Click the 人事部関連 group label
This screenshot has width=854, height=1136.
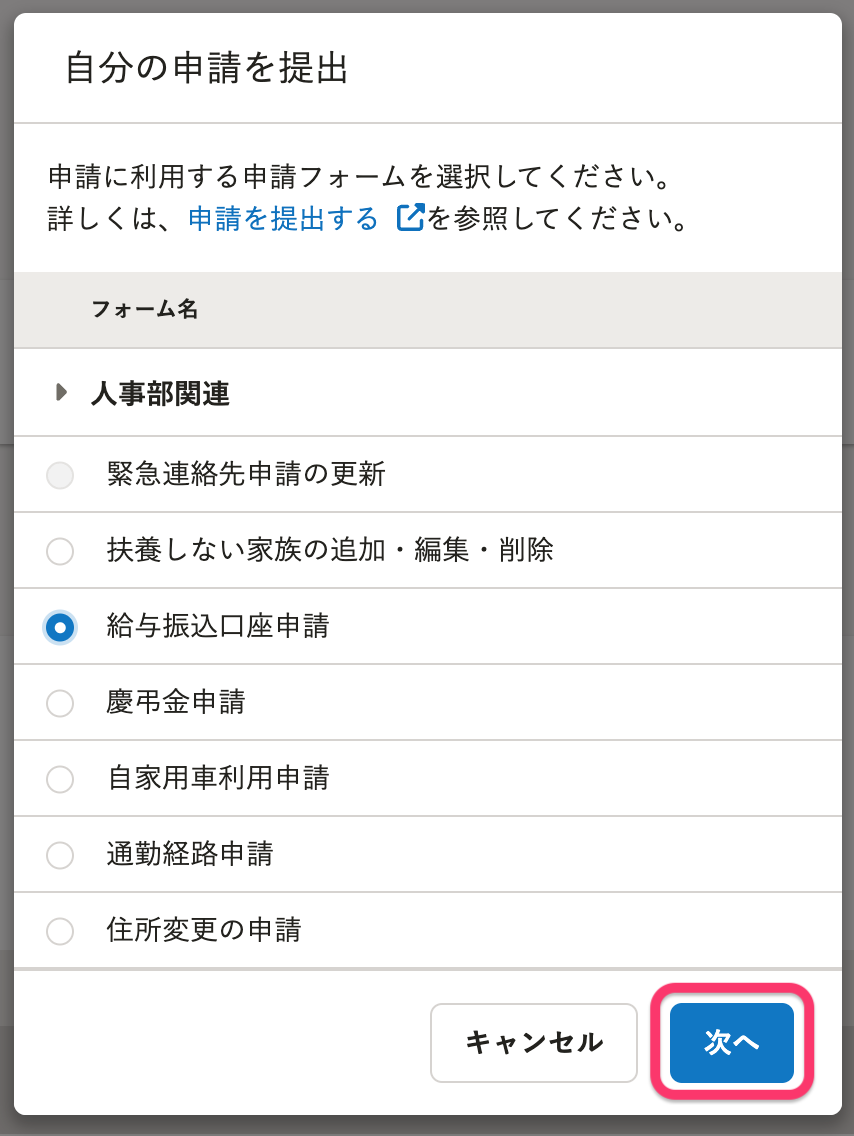coord(161,394)
